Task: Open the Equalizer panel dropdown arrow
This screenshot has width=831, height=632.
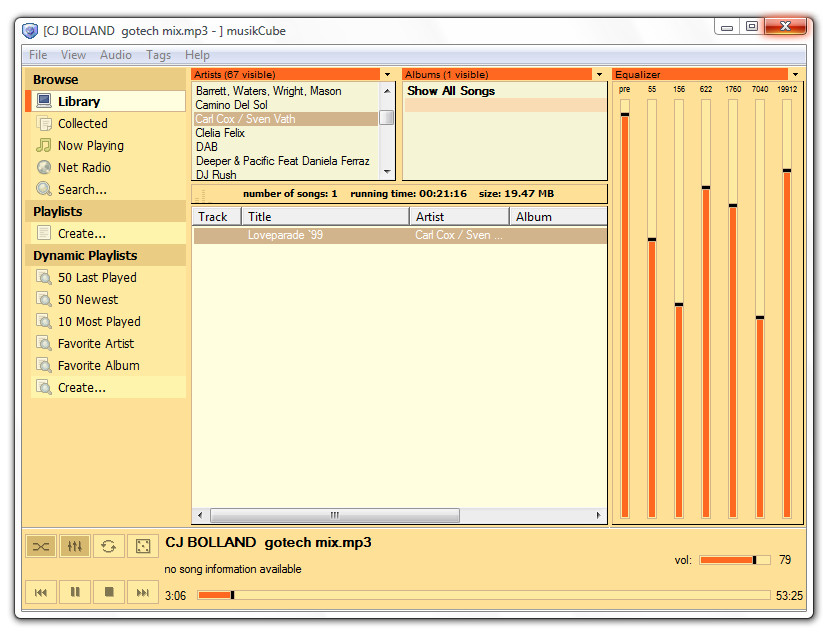Action: click(x=795, y=75)
